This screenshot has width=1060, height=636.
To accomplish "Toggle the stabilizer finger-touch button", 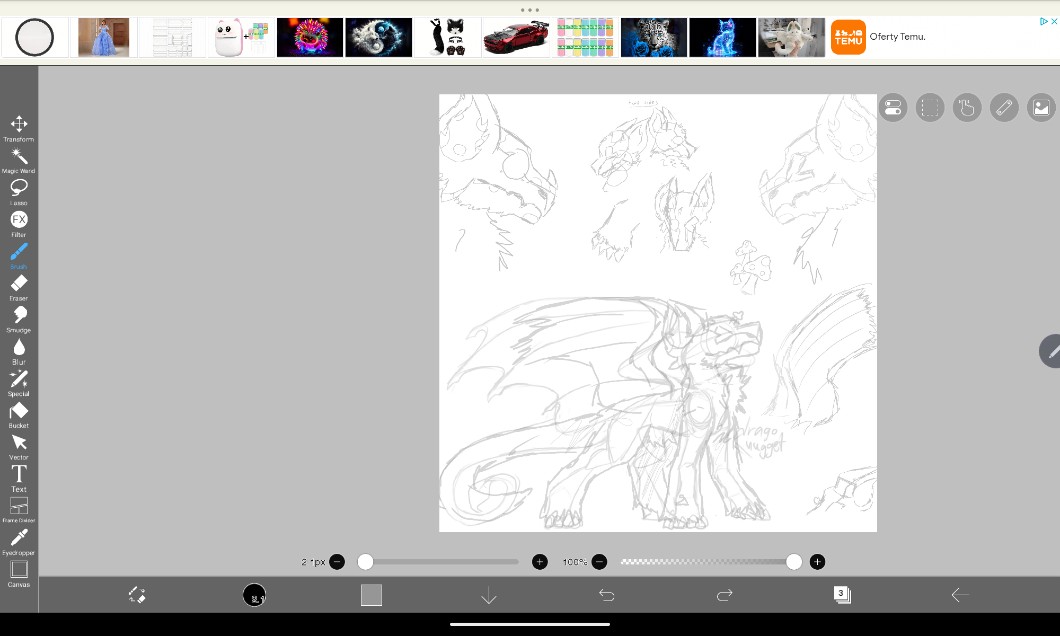I will coord(966,108).
